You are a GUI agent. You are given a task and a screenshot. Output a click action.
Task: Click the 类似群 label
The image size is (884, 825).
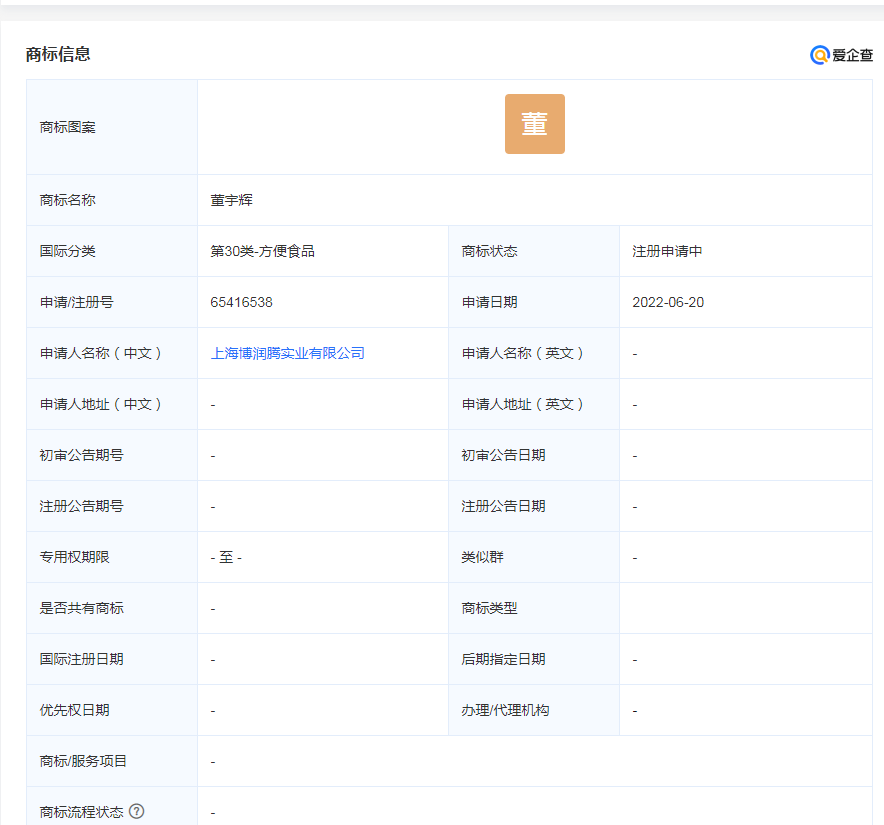[483, 557]
